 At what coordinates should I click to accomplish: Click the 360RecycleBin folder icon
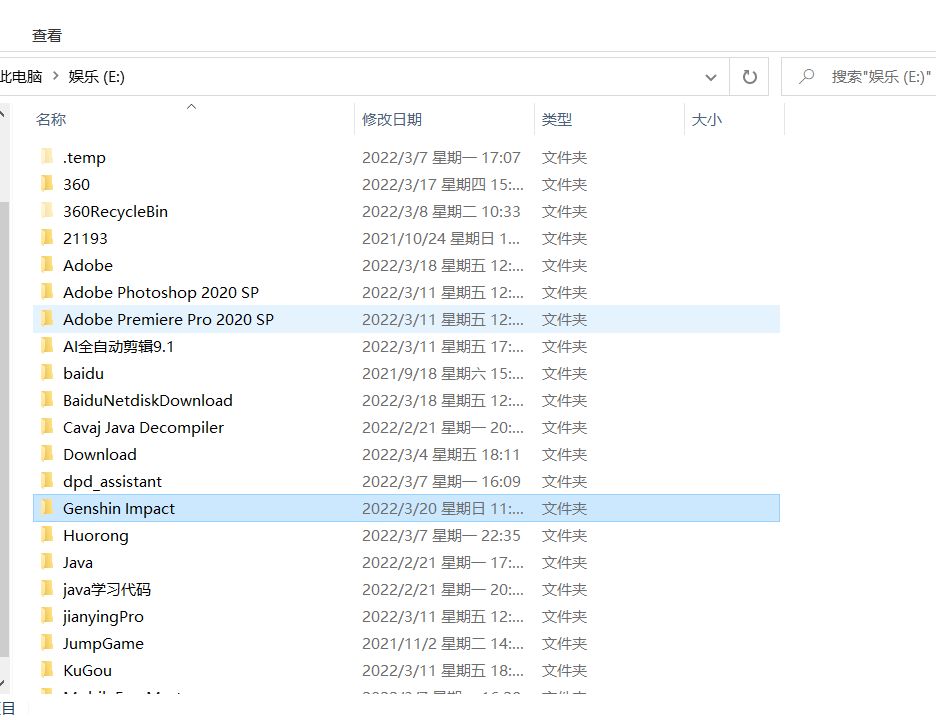coord(47,210)
